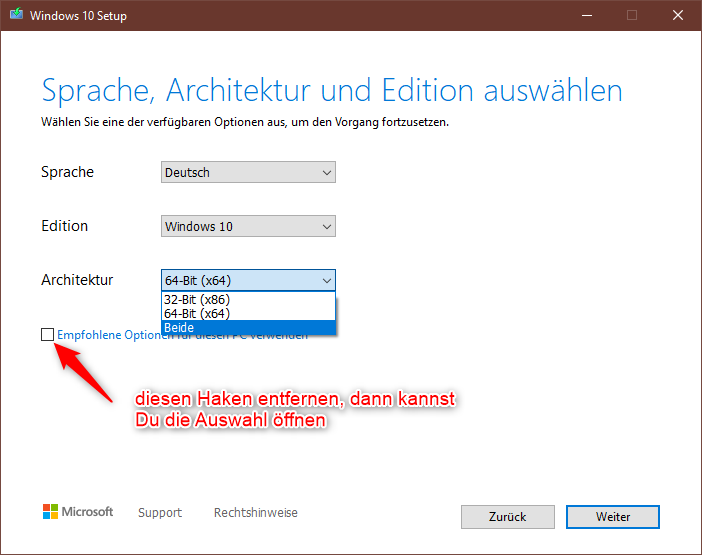
Task: Minimize the Windows 10 Setup window
Action: click(587, 16)
